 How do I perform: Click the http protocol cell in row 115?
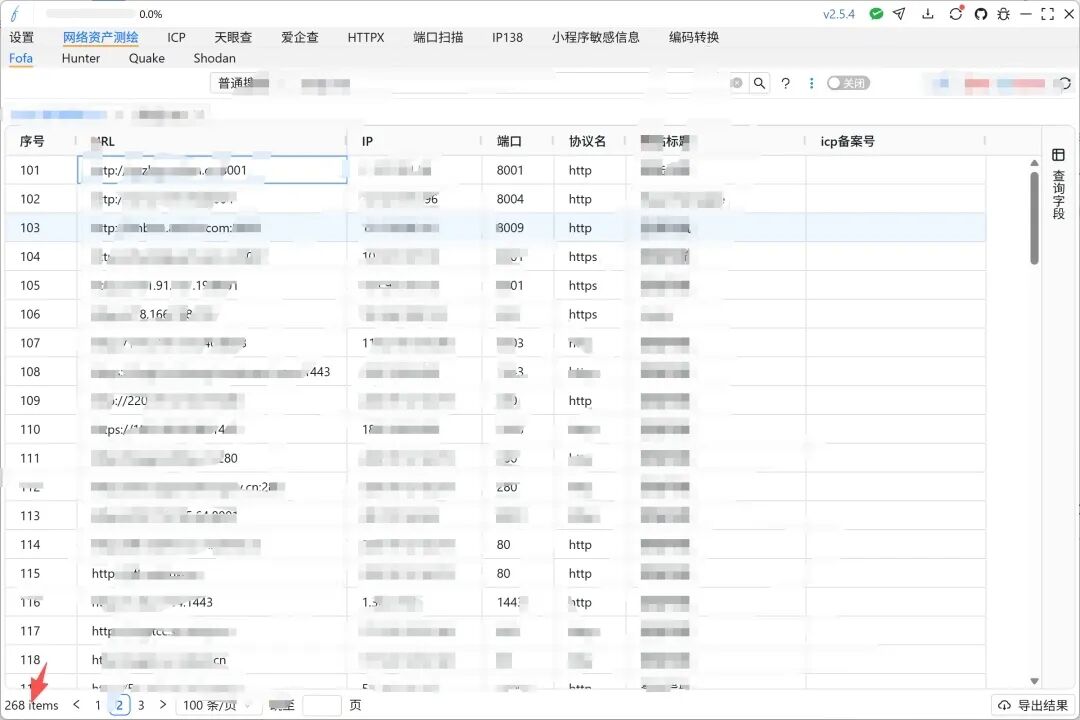[580, 573]
